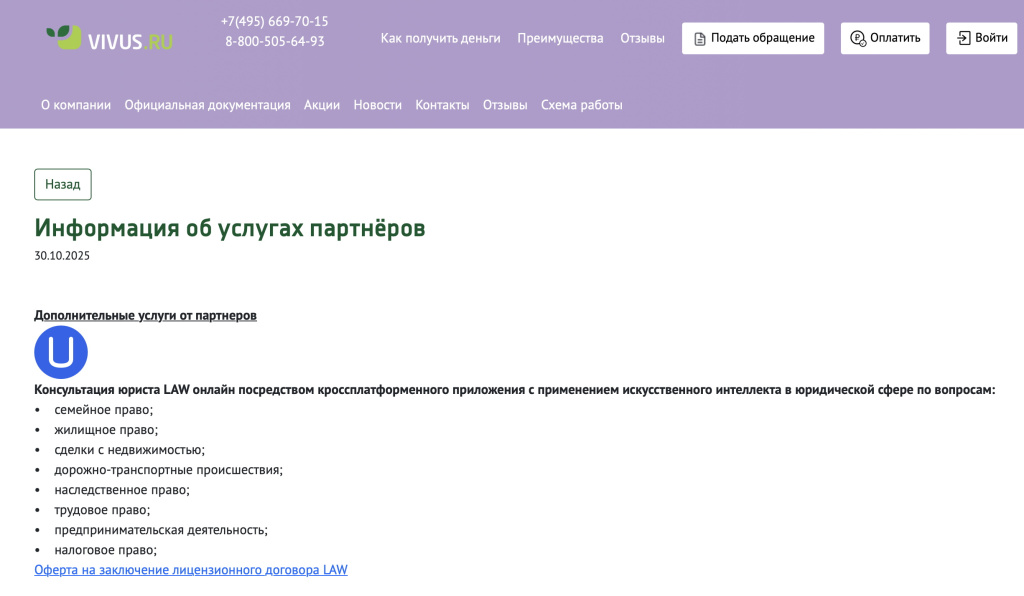Open the Как получить деньги menu item

[440, 38]
